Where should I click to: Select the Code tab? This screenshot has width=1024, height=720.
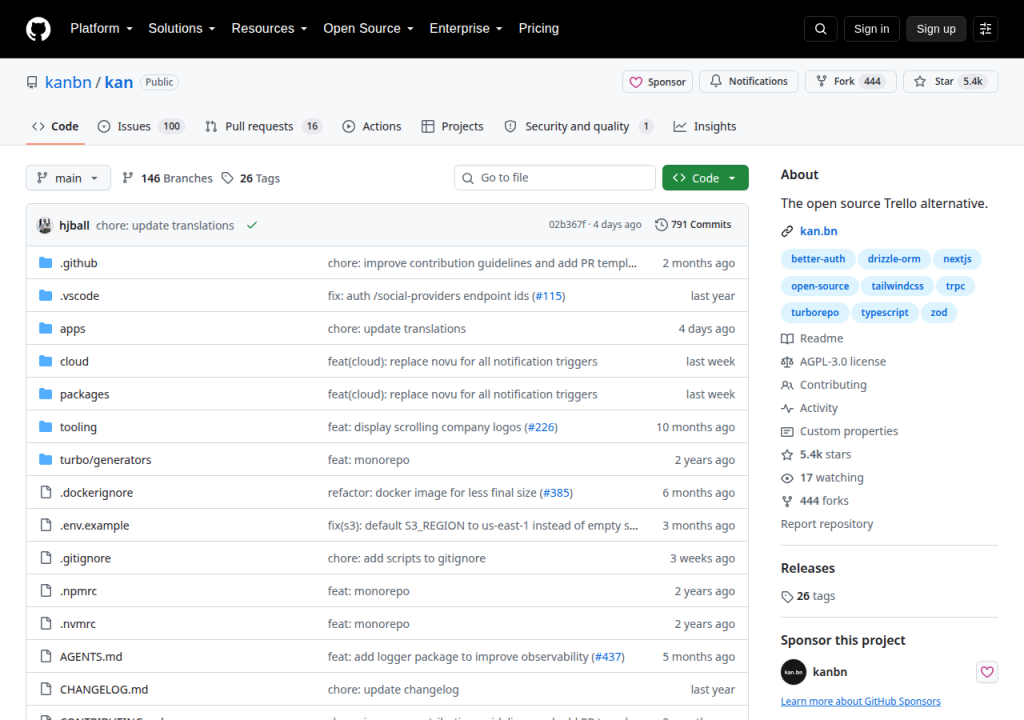[x=56, y=126]
